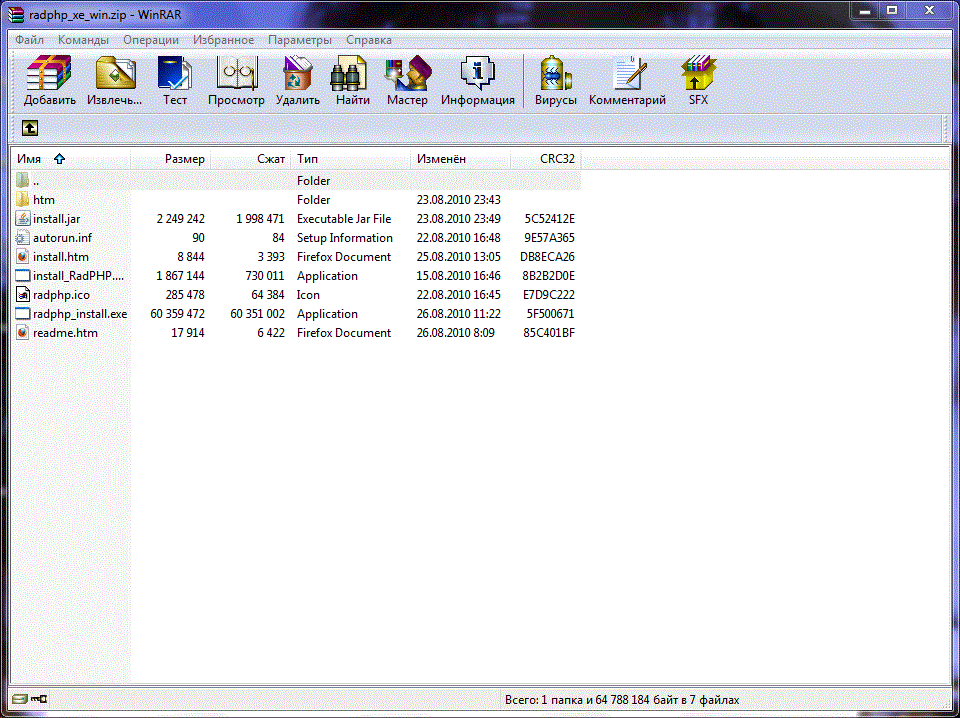The image size is (960, 718).
Task: Select the readme.htm Firefox icon
Action: pyautogui.click(x=23, y=332)
